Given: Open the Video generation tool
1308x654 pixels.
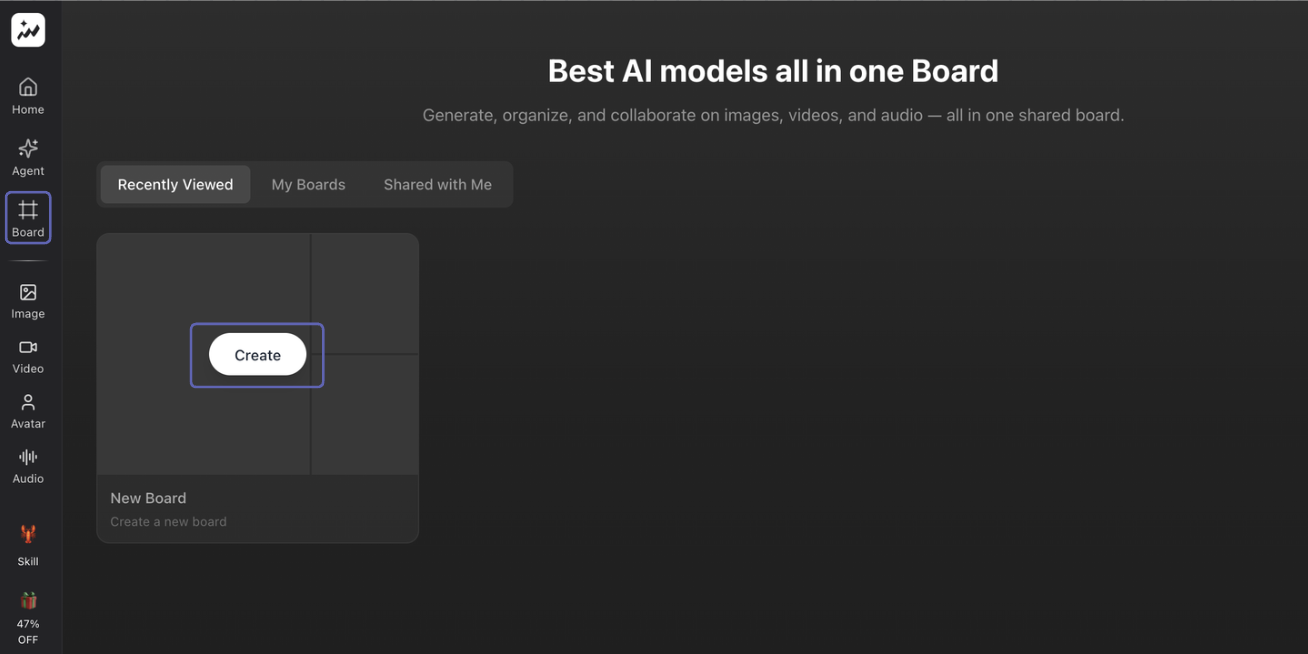Looking at the screenshot, I should point(27,353).
